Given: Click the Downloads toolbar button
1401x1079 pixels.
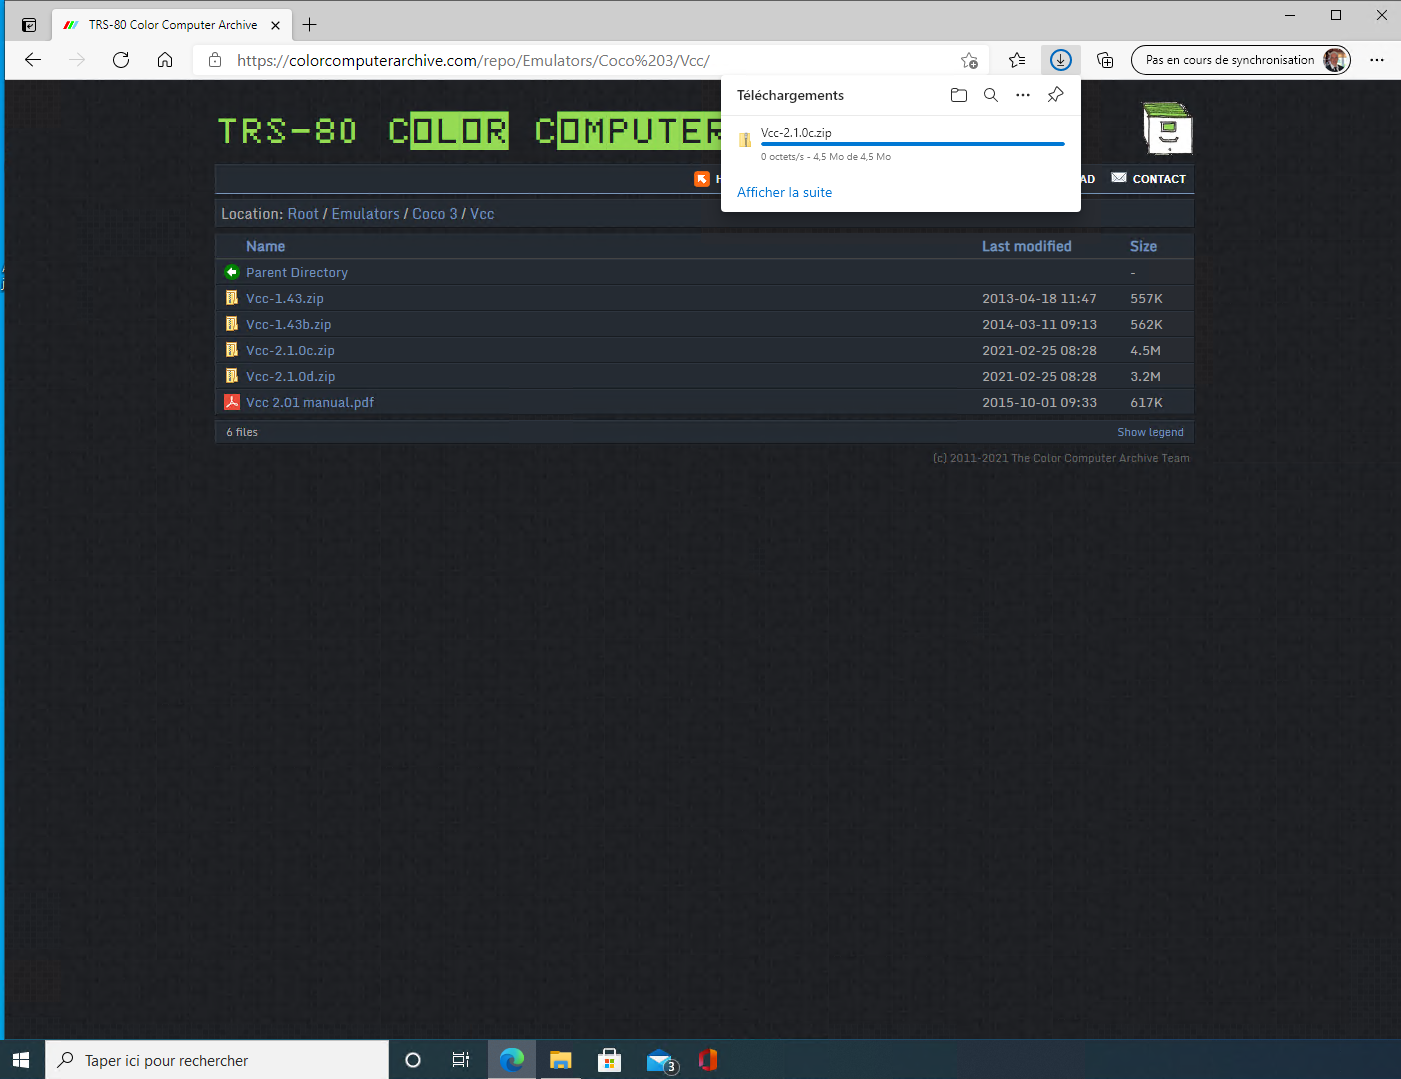Looking at the screenshot, I should click(x=1060, y=60).
